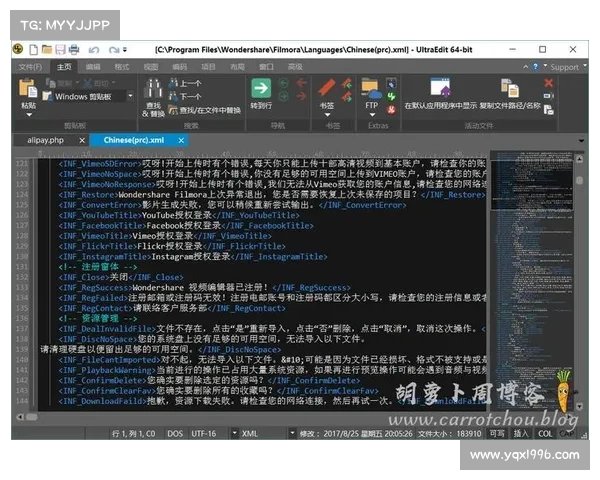Toggle the 可写 writable status
The image size is (600, 480).
click(x=497, y=434)
